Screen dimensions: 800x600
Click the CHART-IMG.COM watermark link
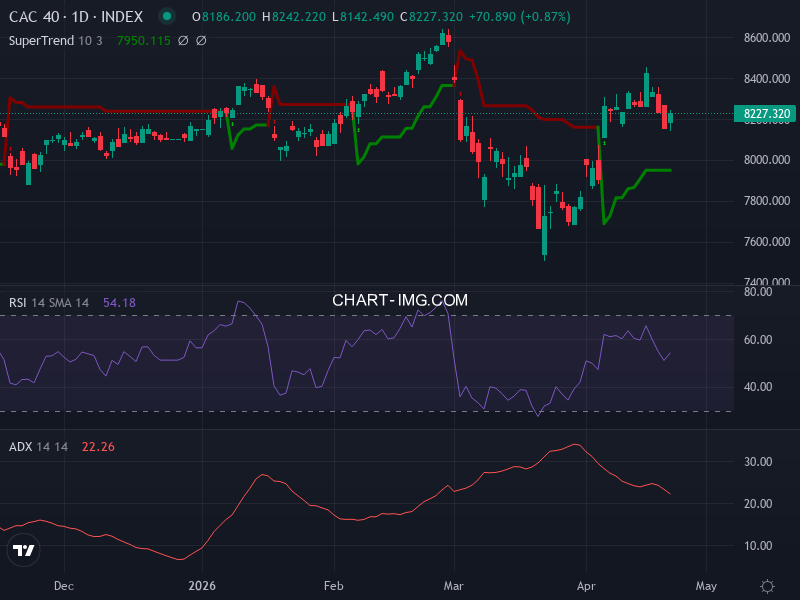point(400,299)
